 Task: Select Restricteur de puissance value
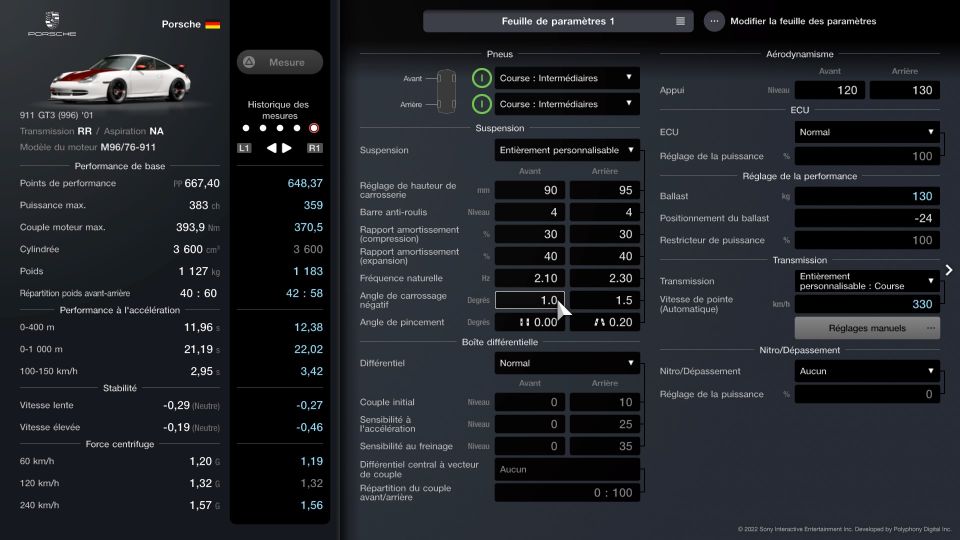click(867, 240)
